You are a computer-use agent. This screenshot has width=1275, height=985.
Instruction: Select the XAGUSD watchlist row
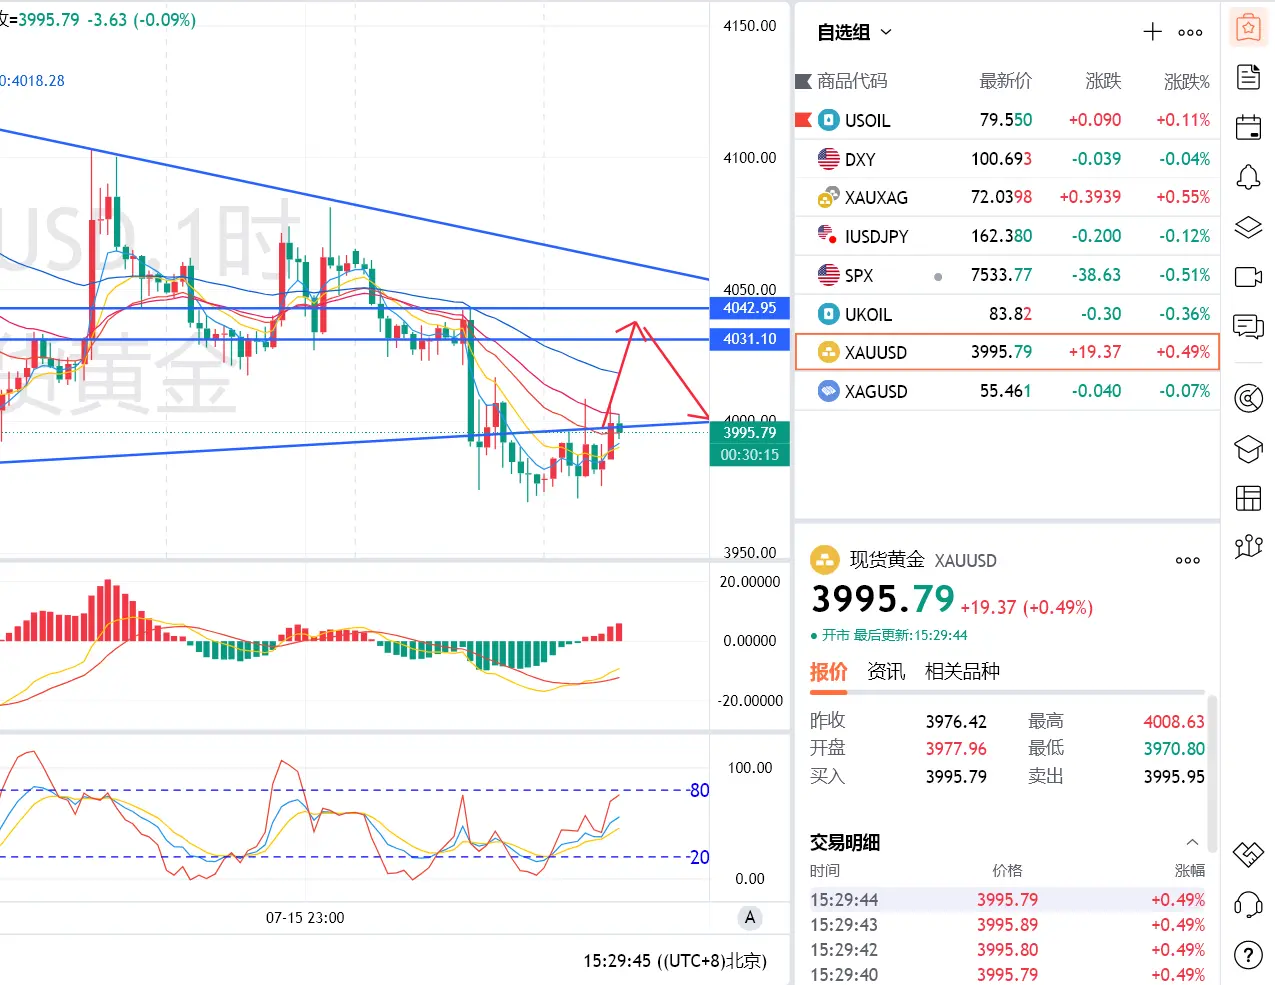(x=1007, y=391)
